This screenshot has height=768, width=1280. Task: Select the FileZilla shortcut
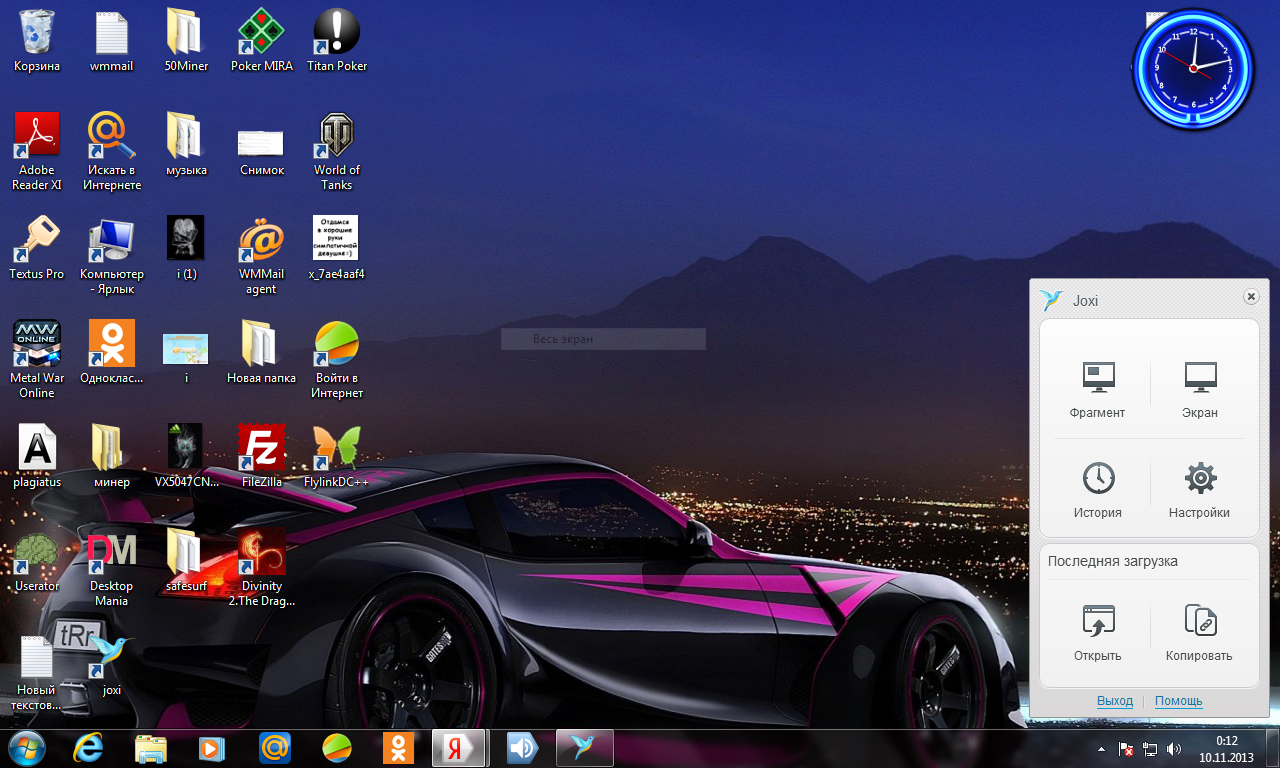262,457
